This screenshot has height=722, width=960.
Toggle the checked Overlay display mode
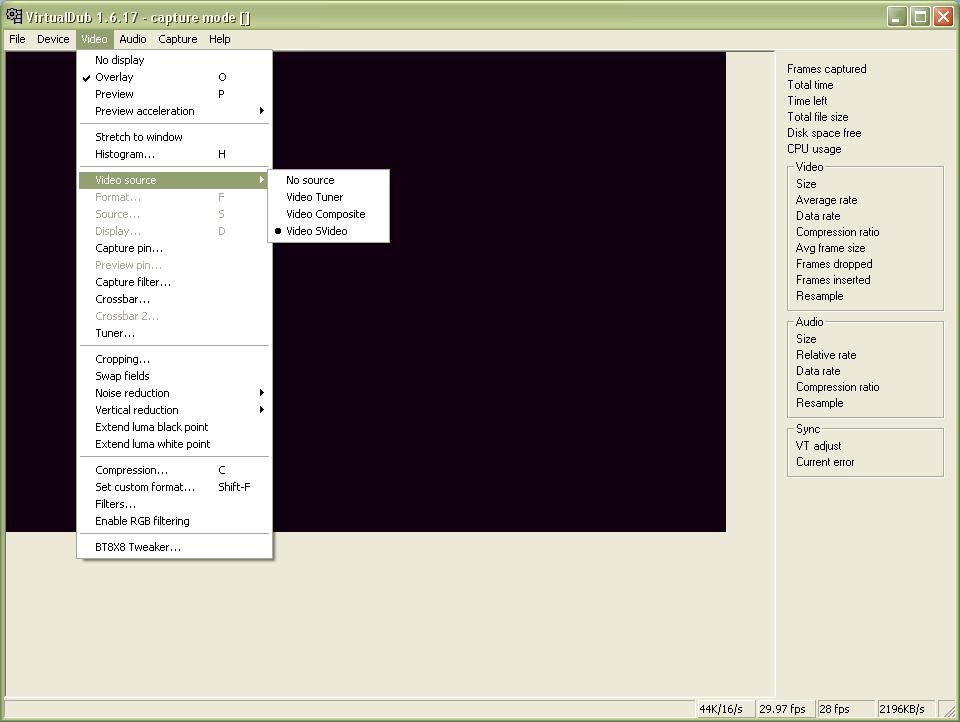174,77
